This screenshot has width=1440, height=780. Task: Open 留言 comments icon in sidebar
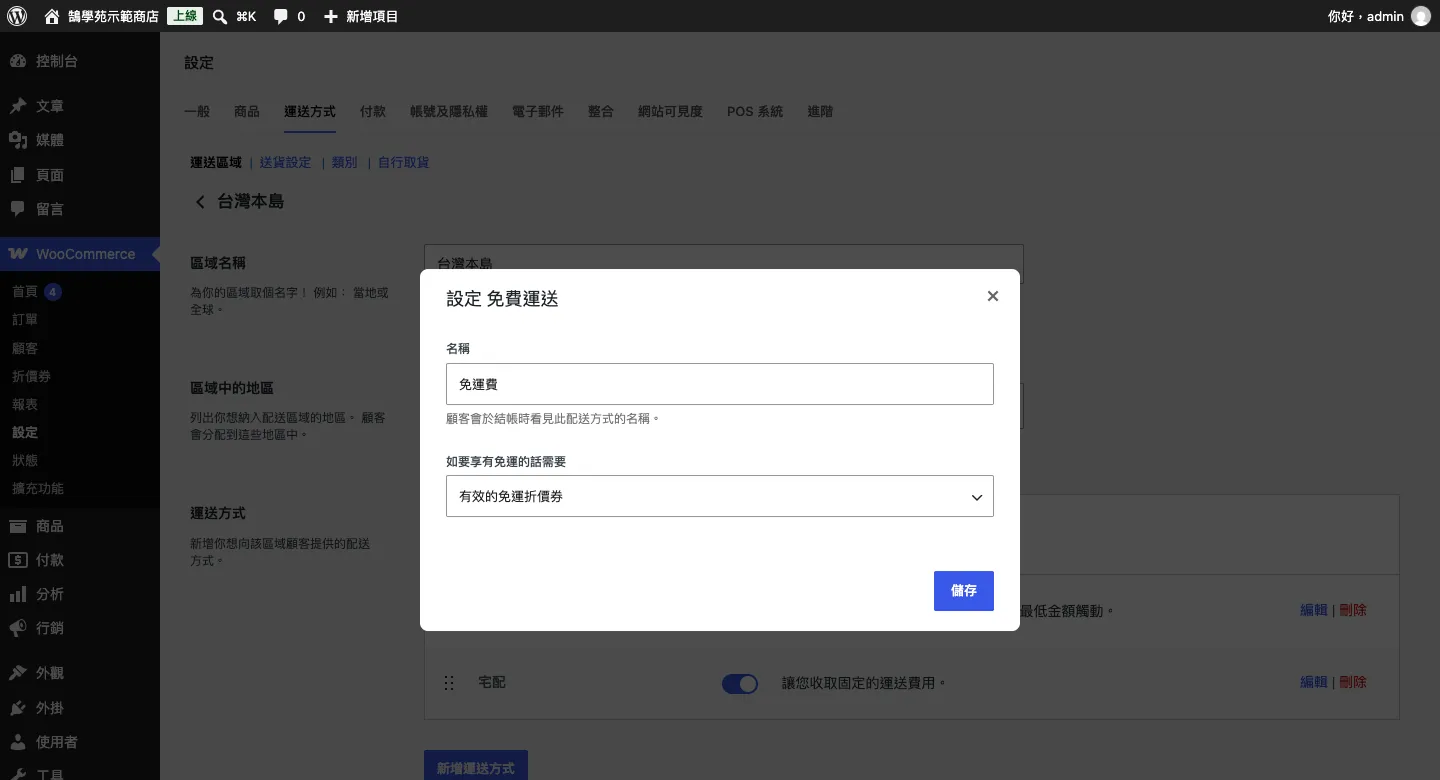point(18,209)
